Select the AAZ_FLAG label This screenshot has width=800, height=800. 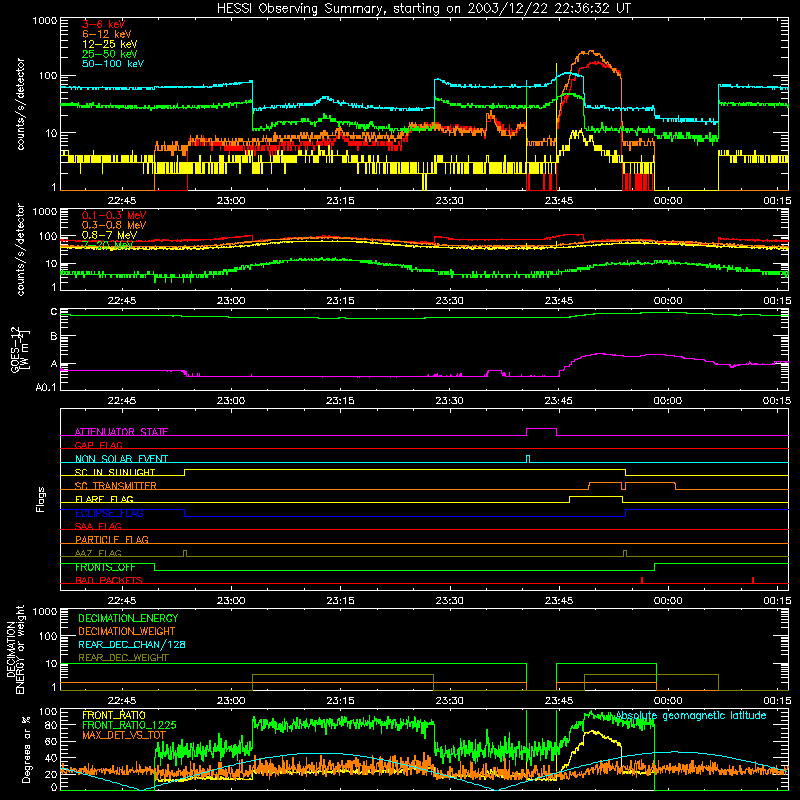[98, 553]
